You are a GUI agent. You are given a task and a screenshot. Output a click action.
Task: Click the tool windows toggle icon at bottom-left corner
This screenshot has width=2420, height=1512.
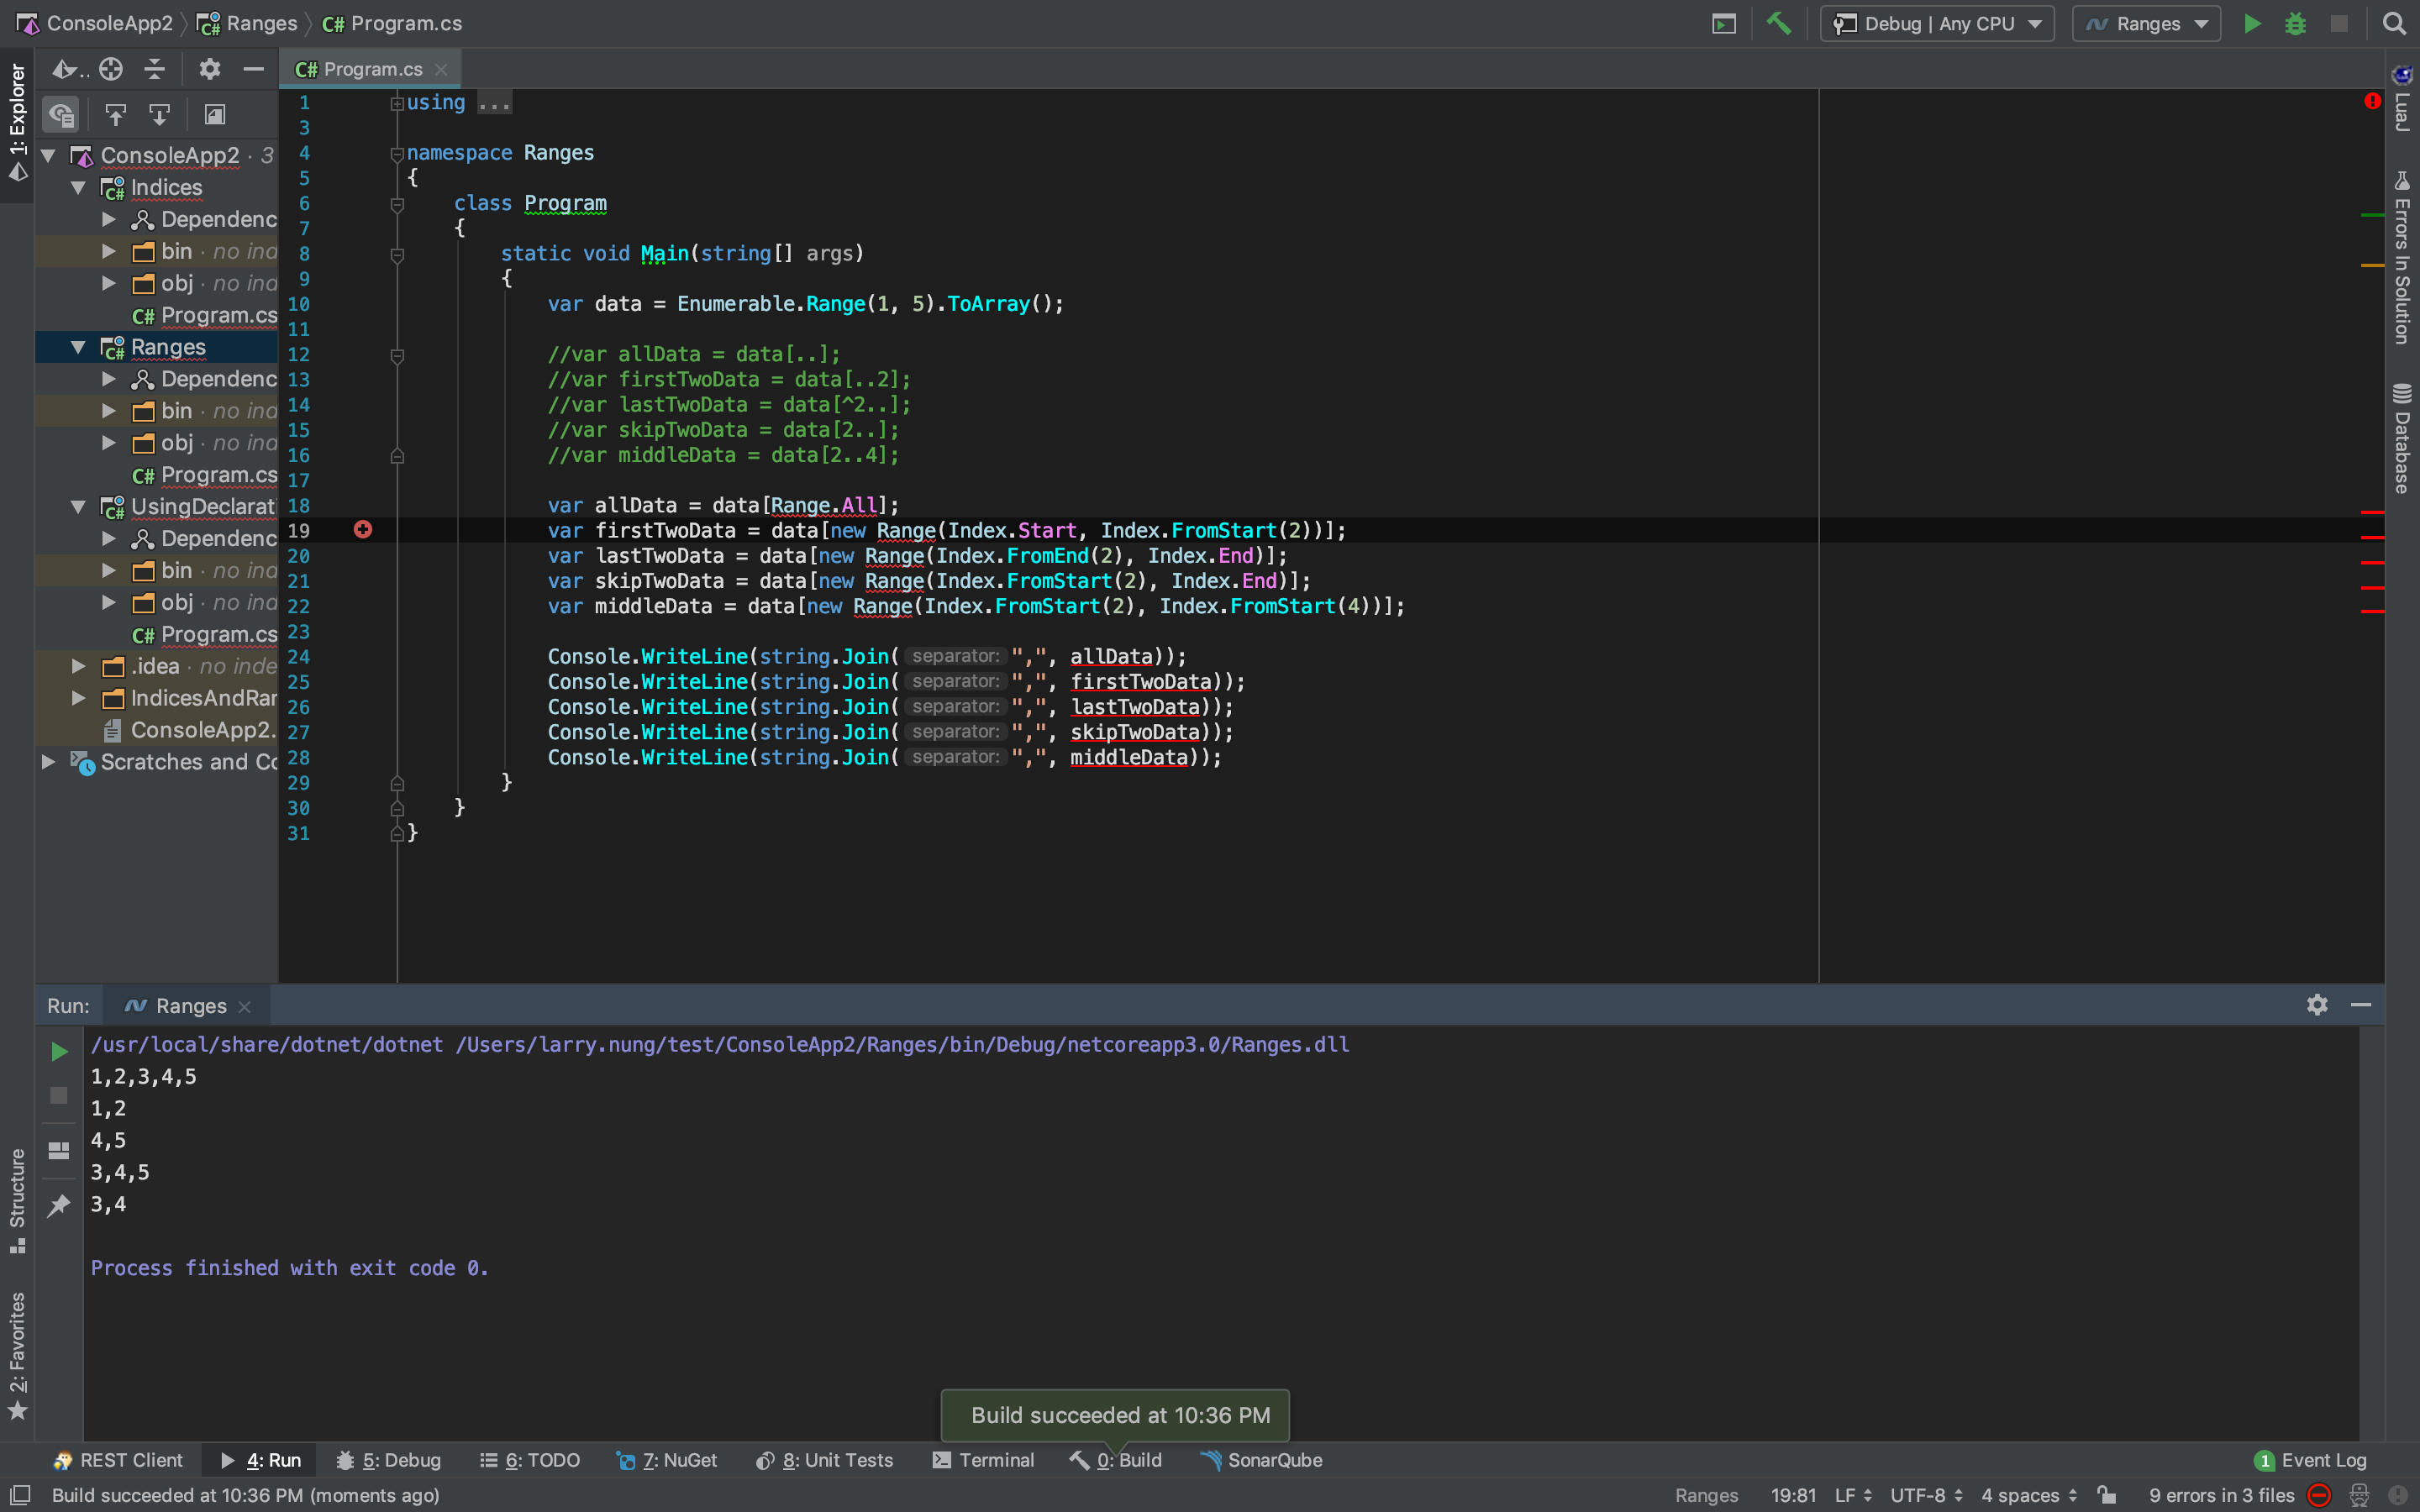(x=19, y=1495)
